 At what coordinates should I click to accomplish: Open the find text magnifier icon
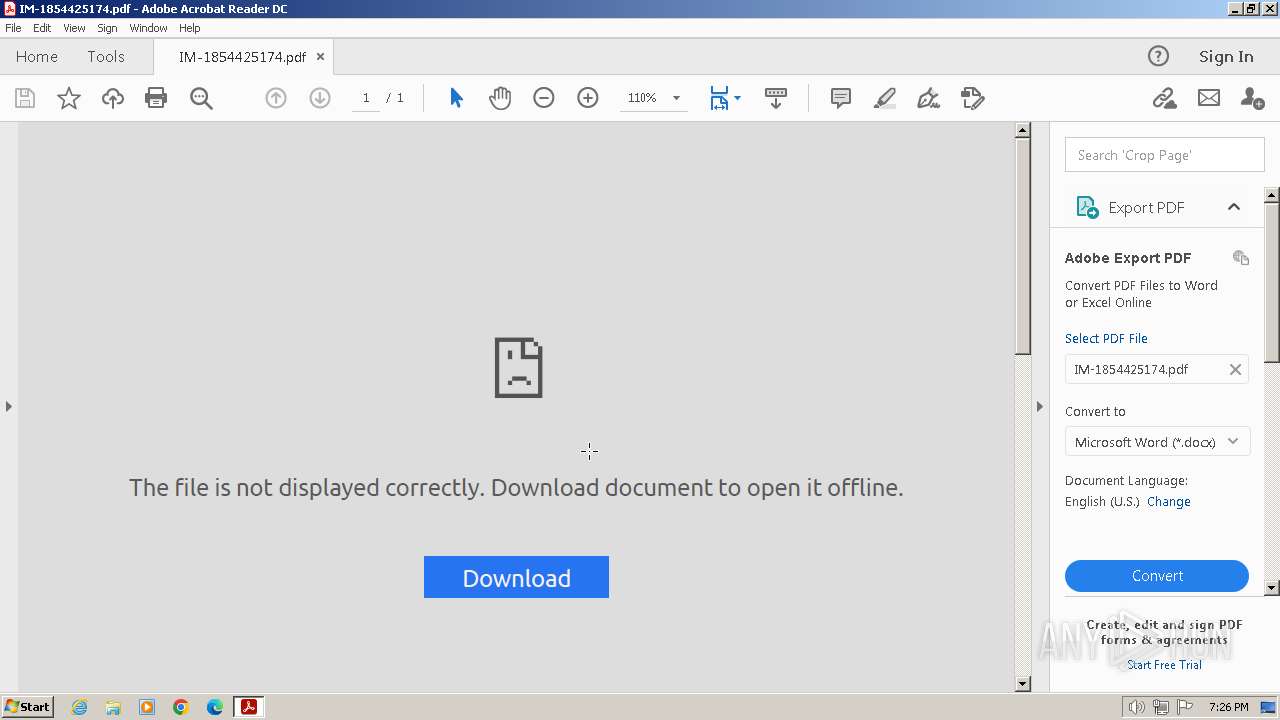point(201,98)
